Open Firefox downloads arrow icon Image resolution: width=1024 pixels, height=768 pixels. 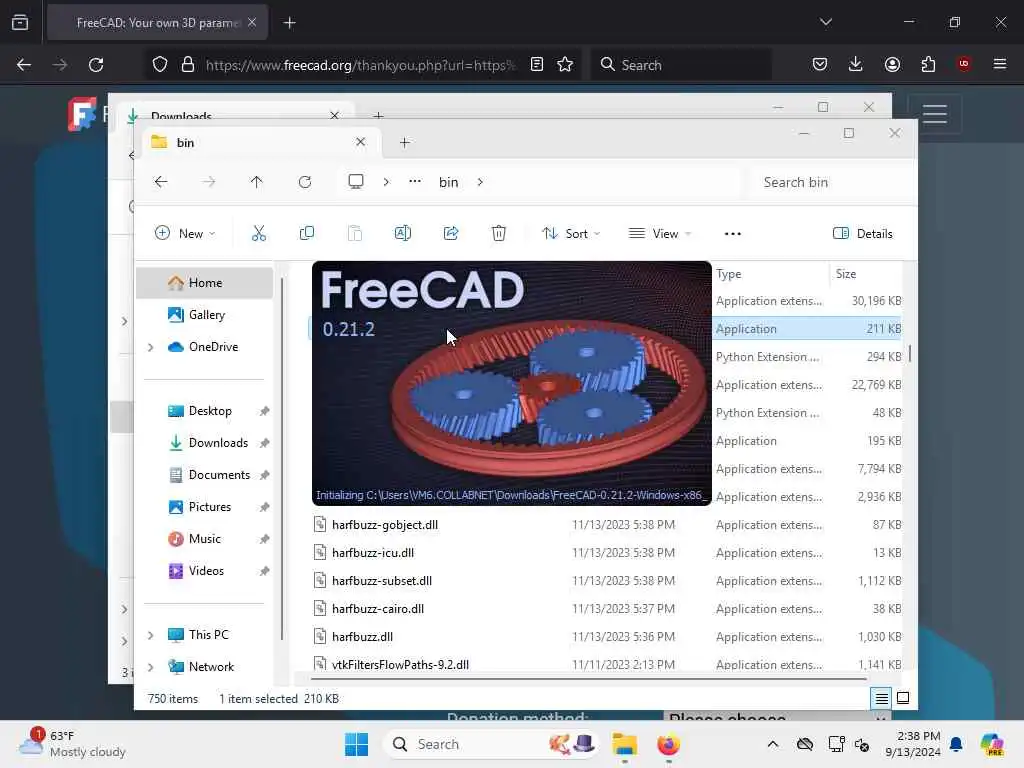(856, 64)
